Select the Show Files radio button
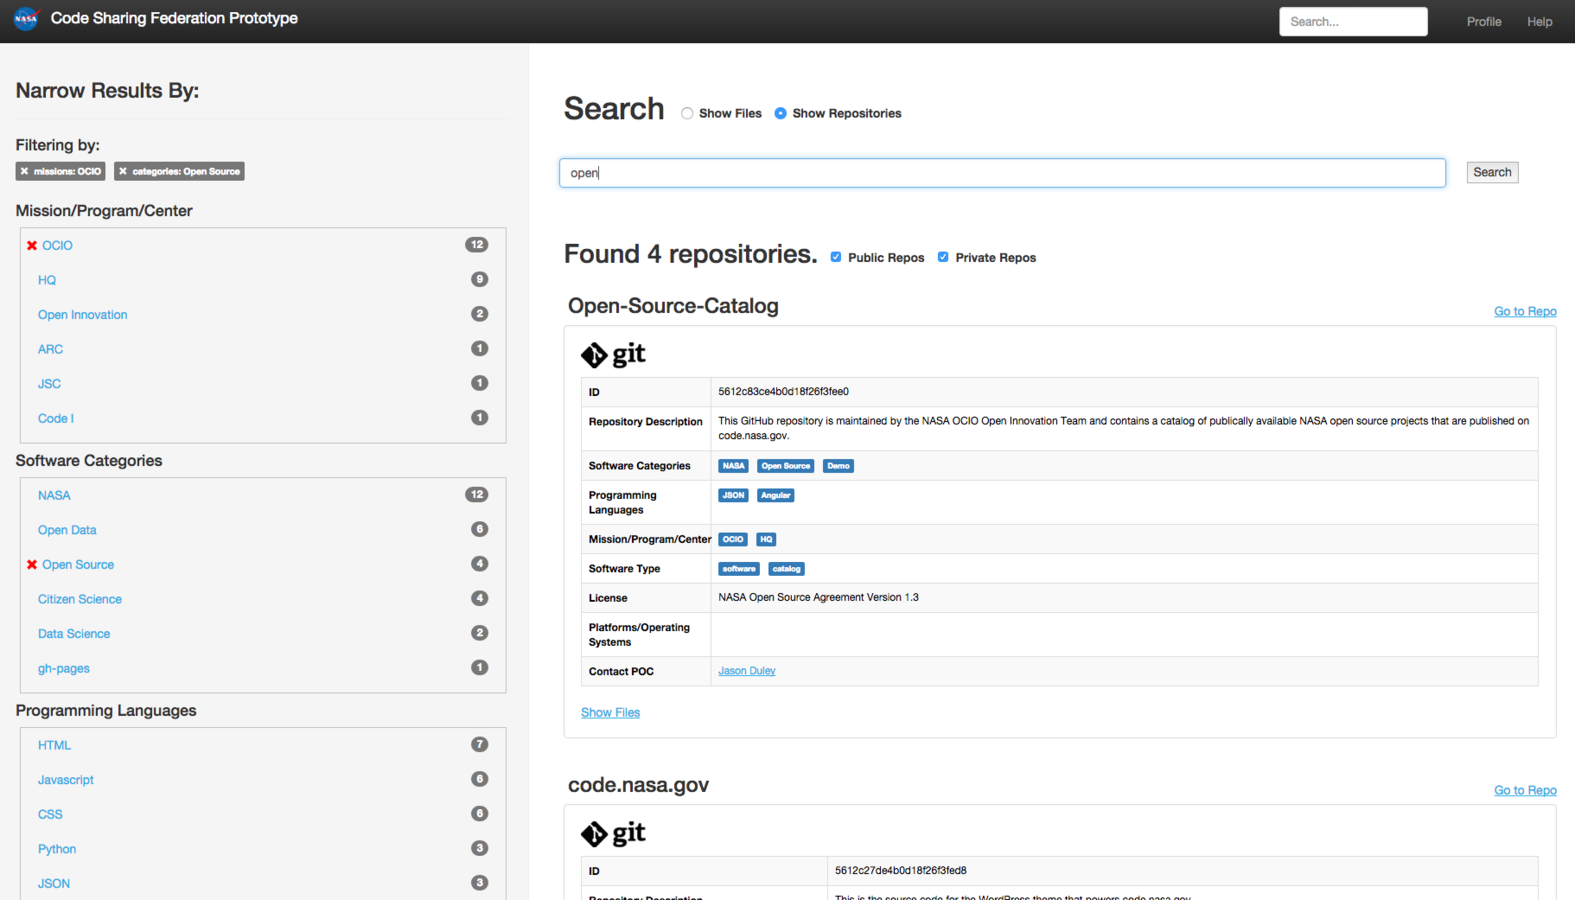Screen dimensions: 1575x900 point(687,113)
